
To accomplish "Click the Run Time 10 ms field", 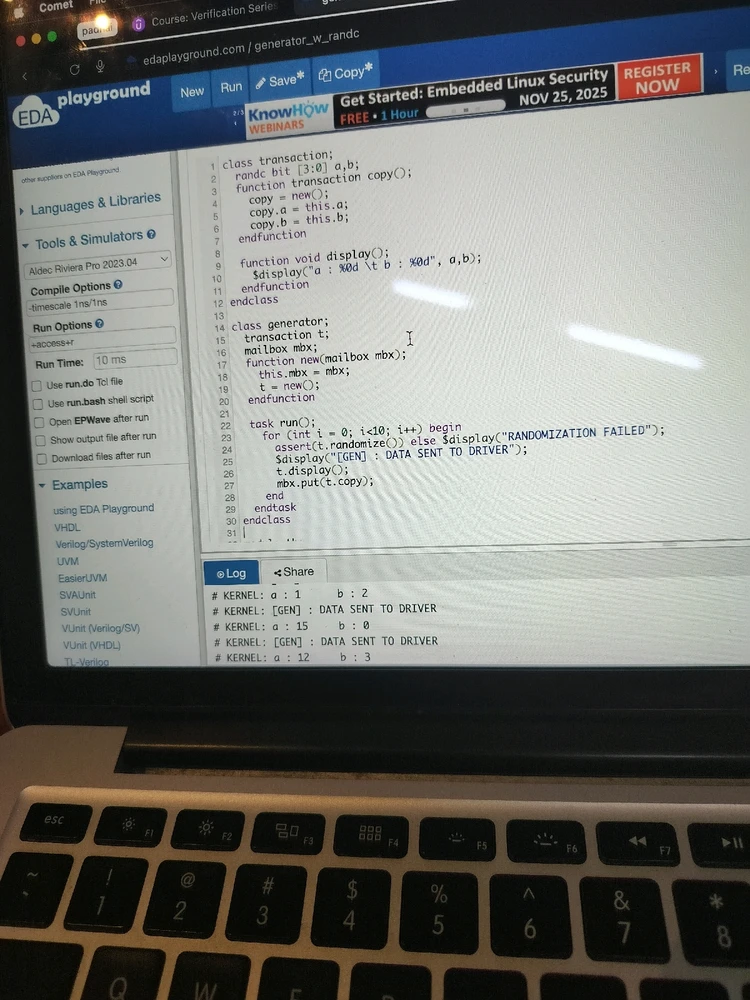I will 135,358.
